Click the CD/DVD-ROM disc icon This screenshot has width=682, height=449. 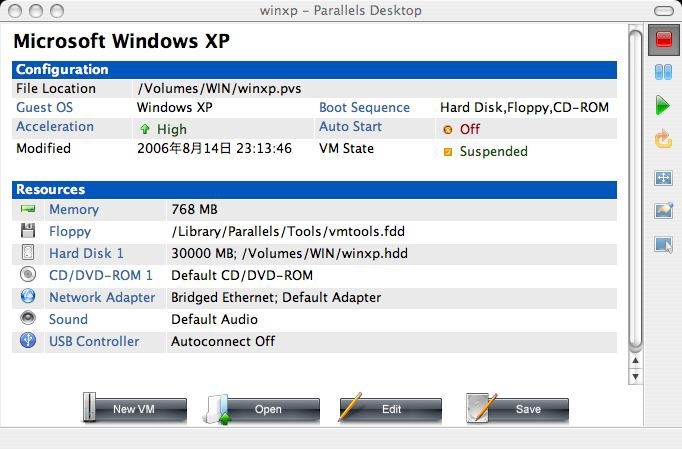tap(28, 275)
